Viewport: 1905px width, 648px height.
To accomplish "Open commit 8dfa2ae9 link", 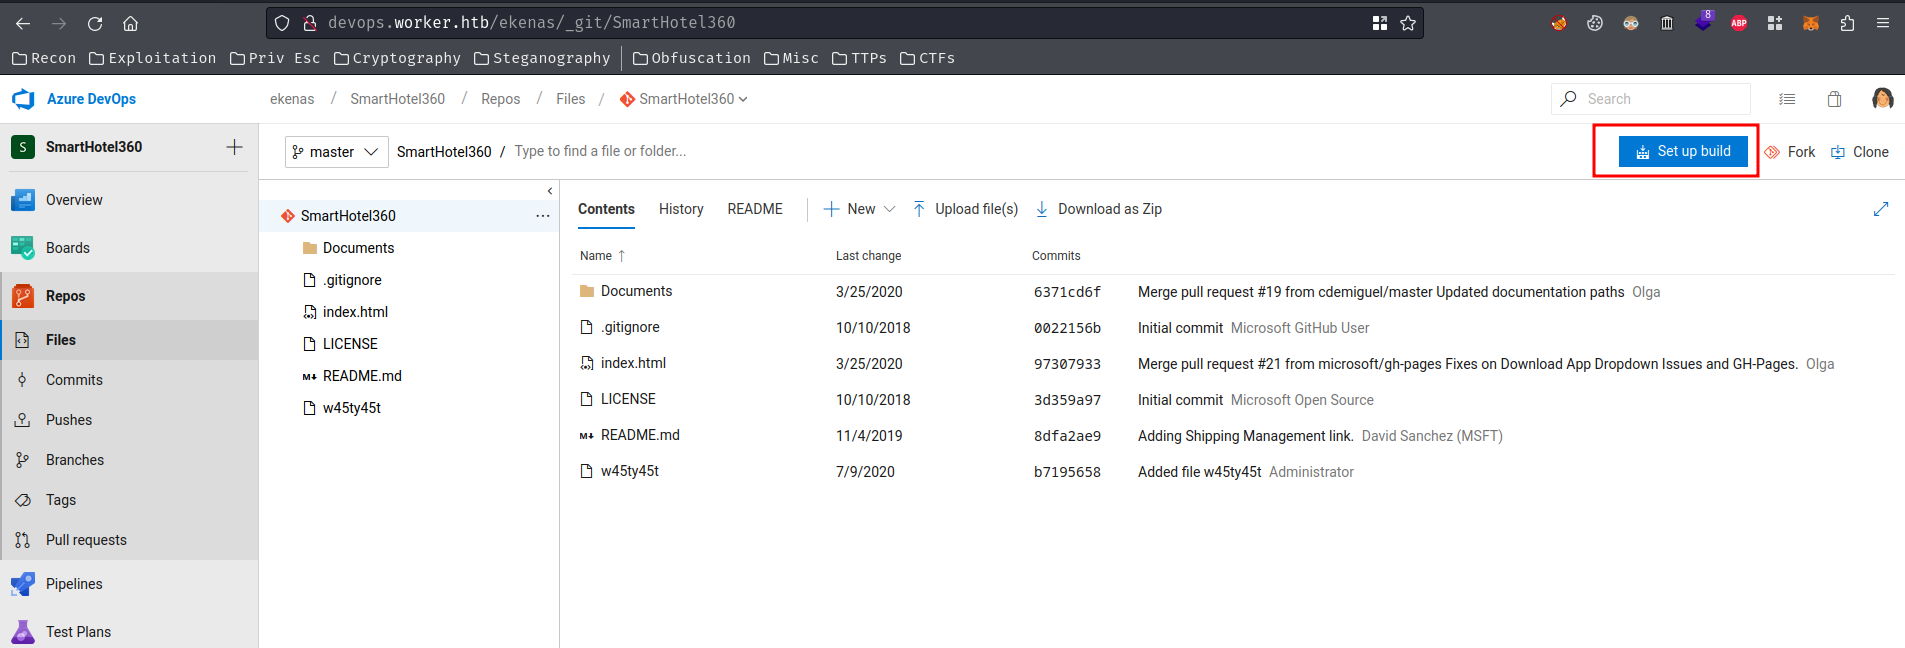I will [1067, 436].
